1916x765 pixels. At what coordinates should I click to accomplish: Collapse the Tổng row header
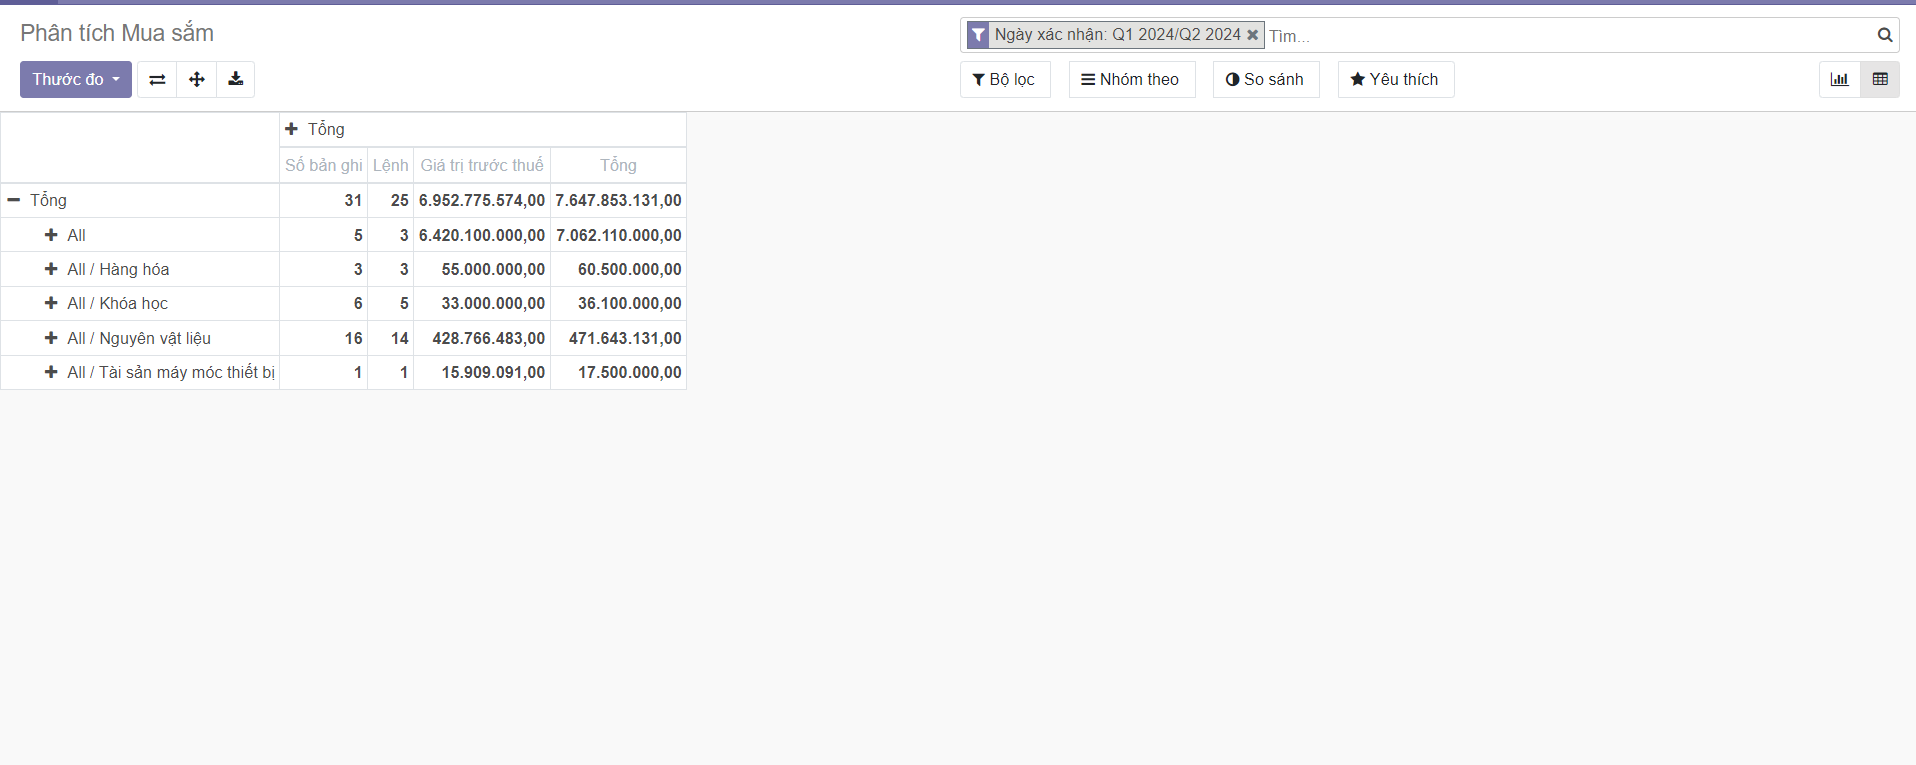[38, 200]
